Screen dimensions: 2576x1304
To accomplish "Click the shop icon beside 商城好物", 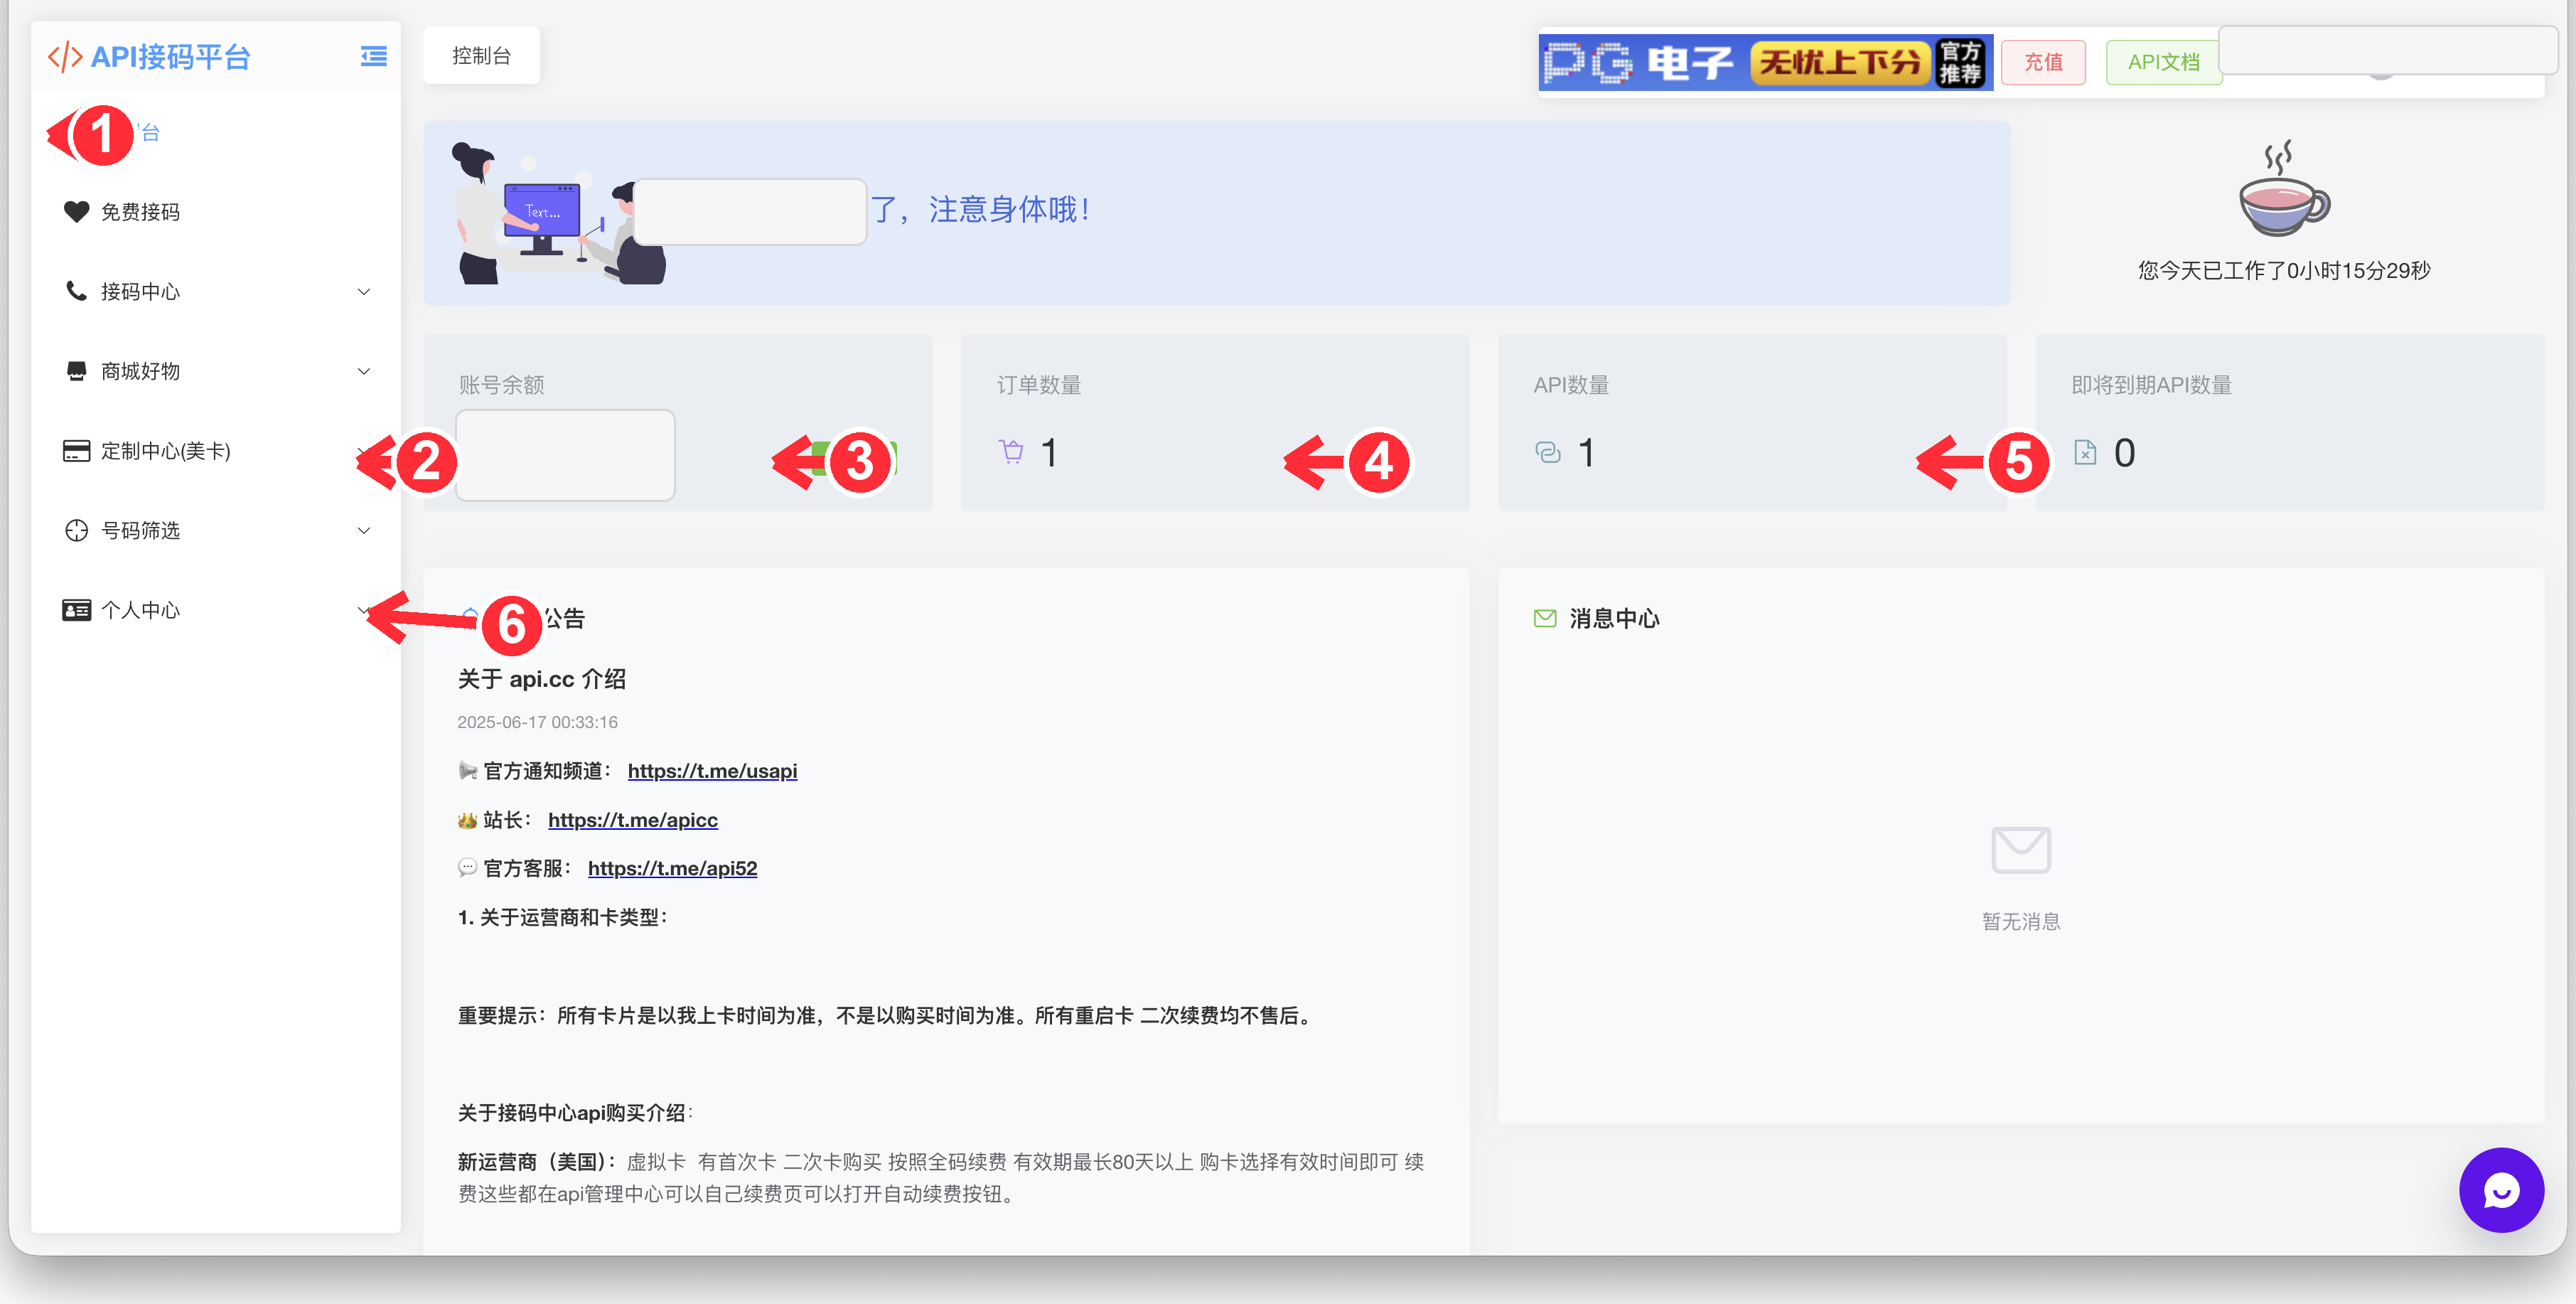I will [x=76, y=371].
